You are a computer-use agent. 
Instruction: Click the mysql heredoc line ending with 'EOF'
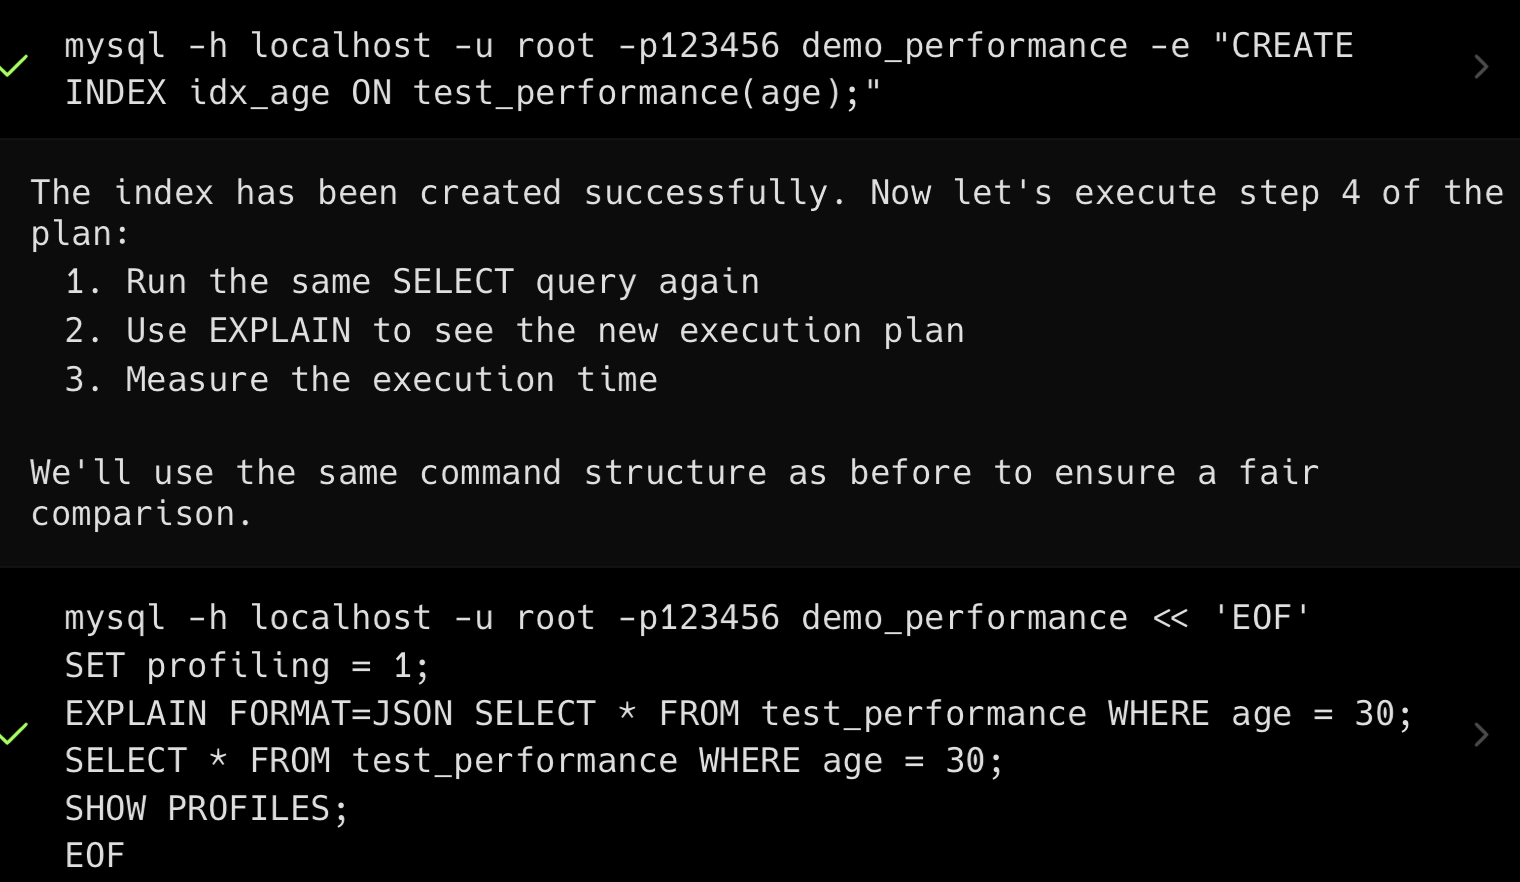[686, 618]
